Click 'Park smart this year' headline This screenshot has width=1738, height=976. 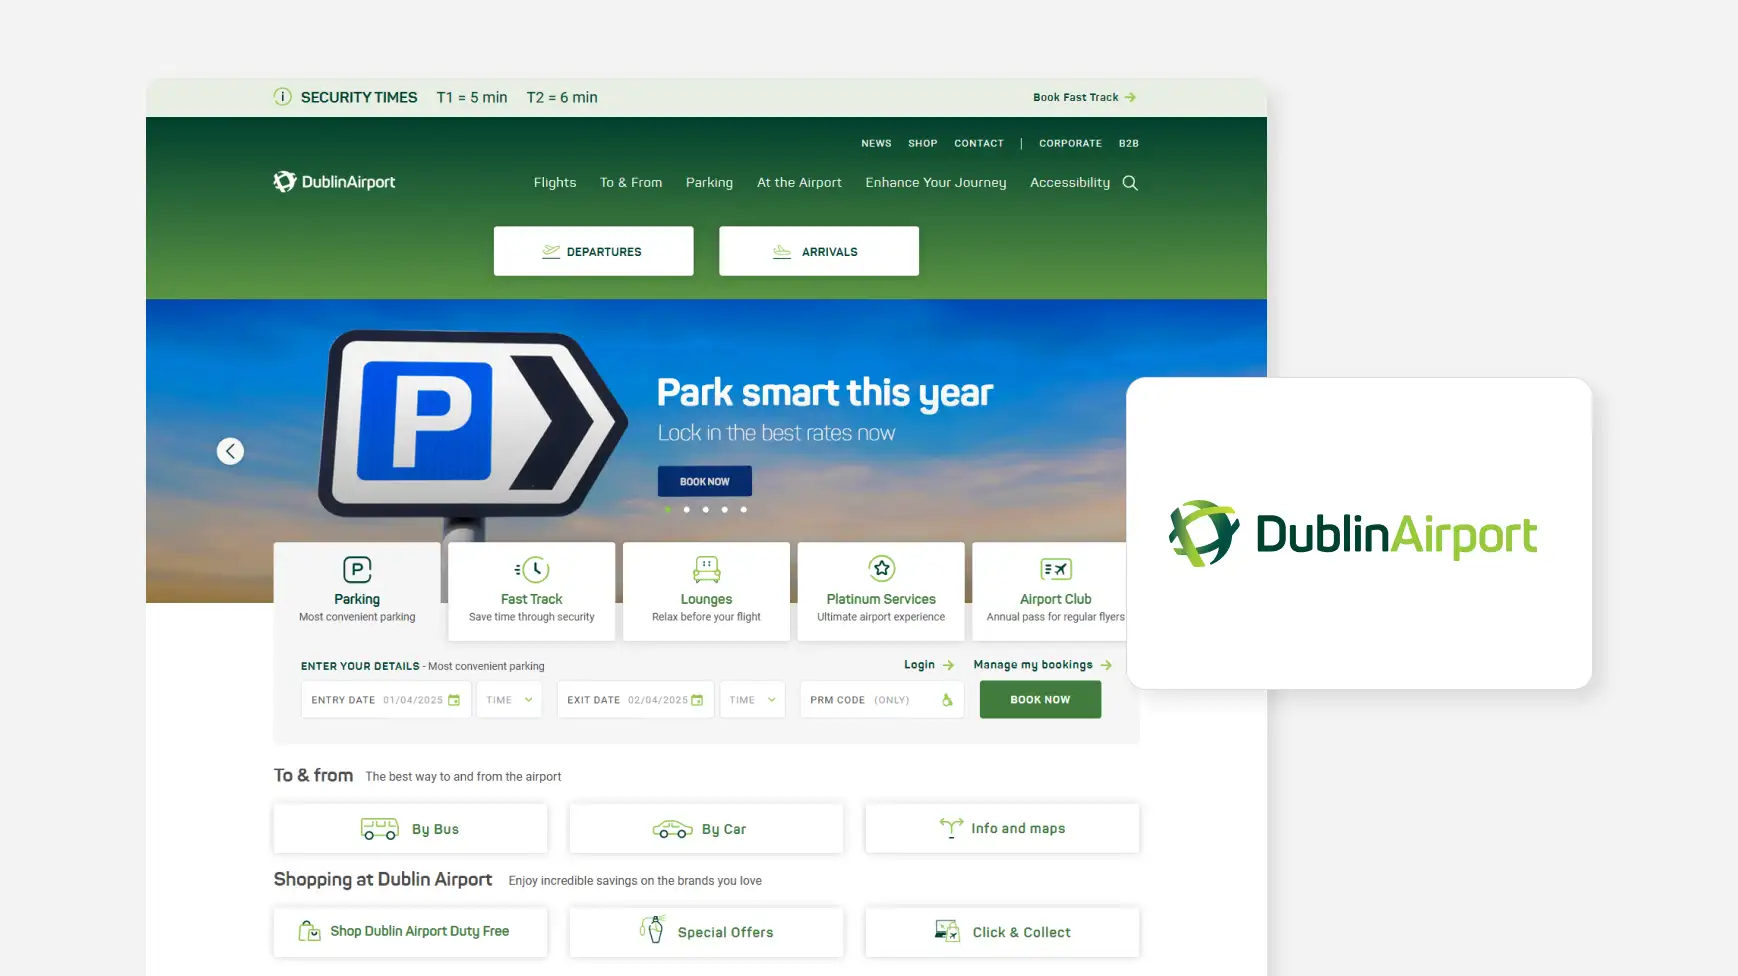point(825,393)
